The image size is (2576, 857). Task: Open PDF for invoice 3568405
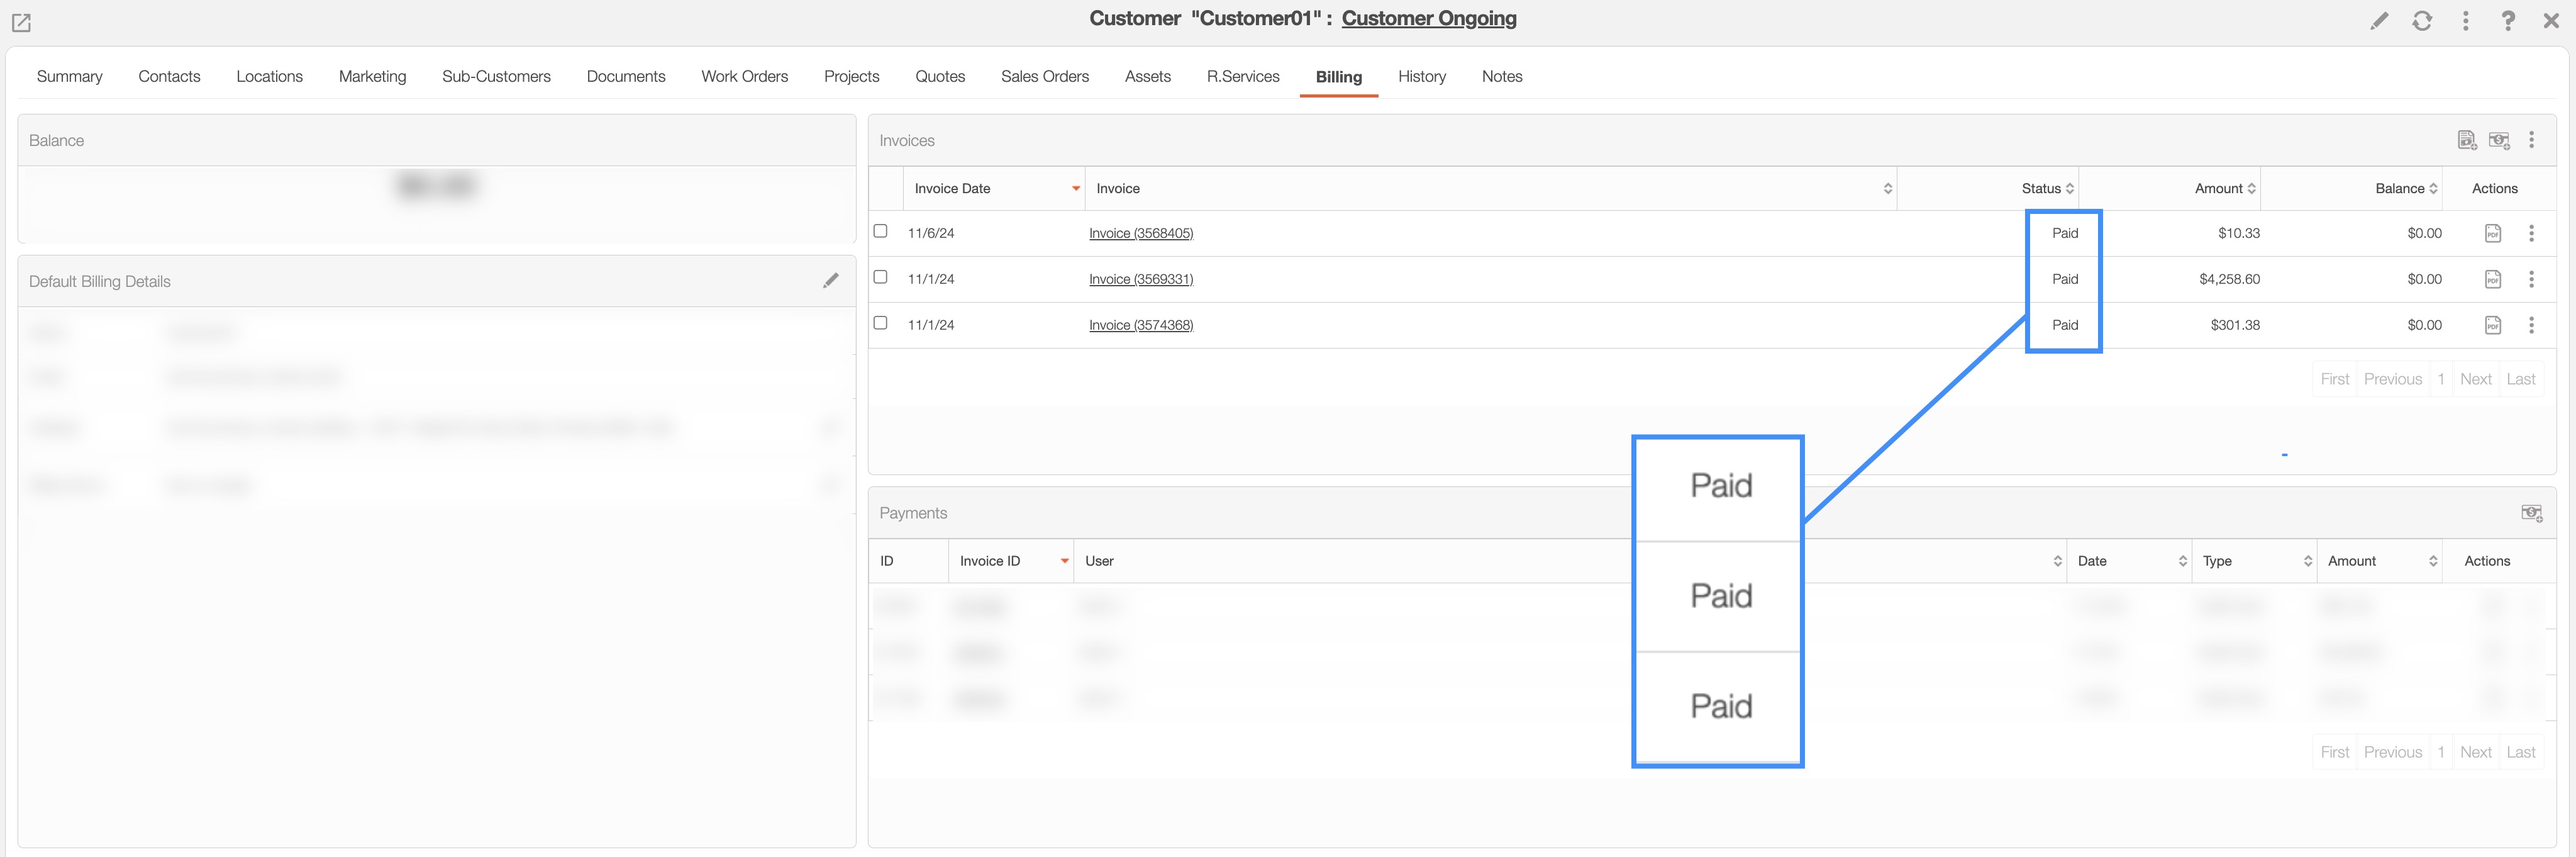coord(2492,233)
